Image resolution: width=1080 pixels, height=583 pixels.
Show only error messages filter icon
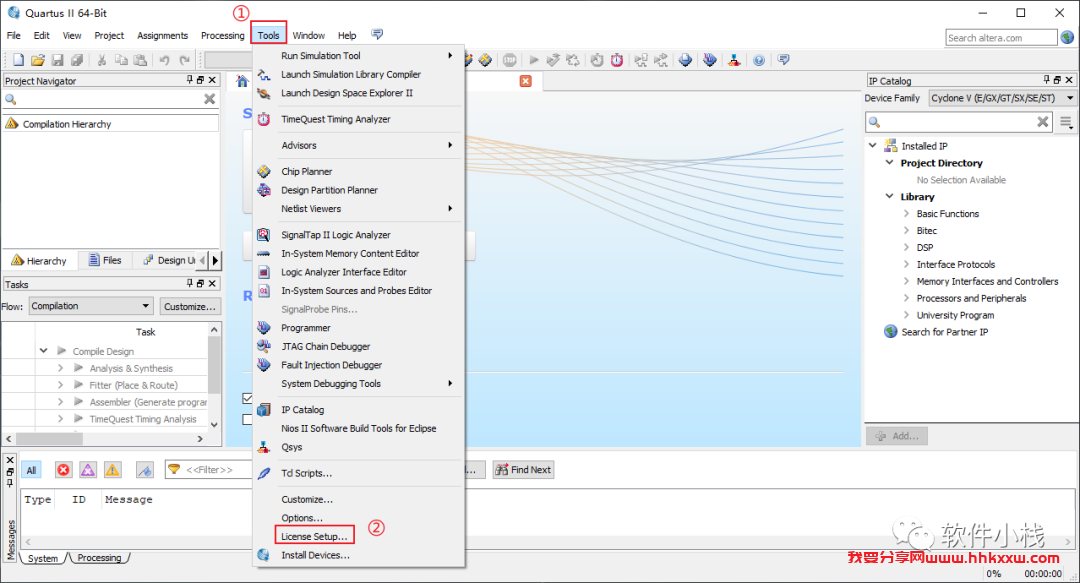tap(63, 470)
